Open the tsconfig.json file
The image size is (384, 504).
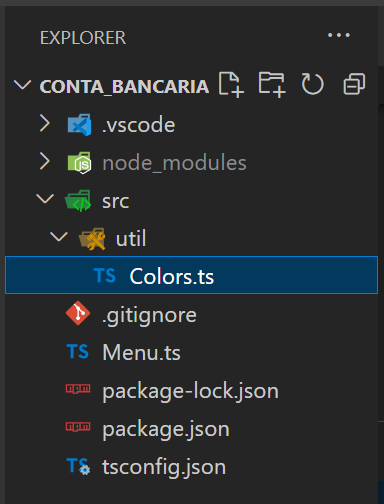click(192, 466)
